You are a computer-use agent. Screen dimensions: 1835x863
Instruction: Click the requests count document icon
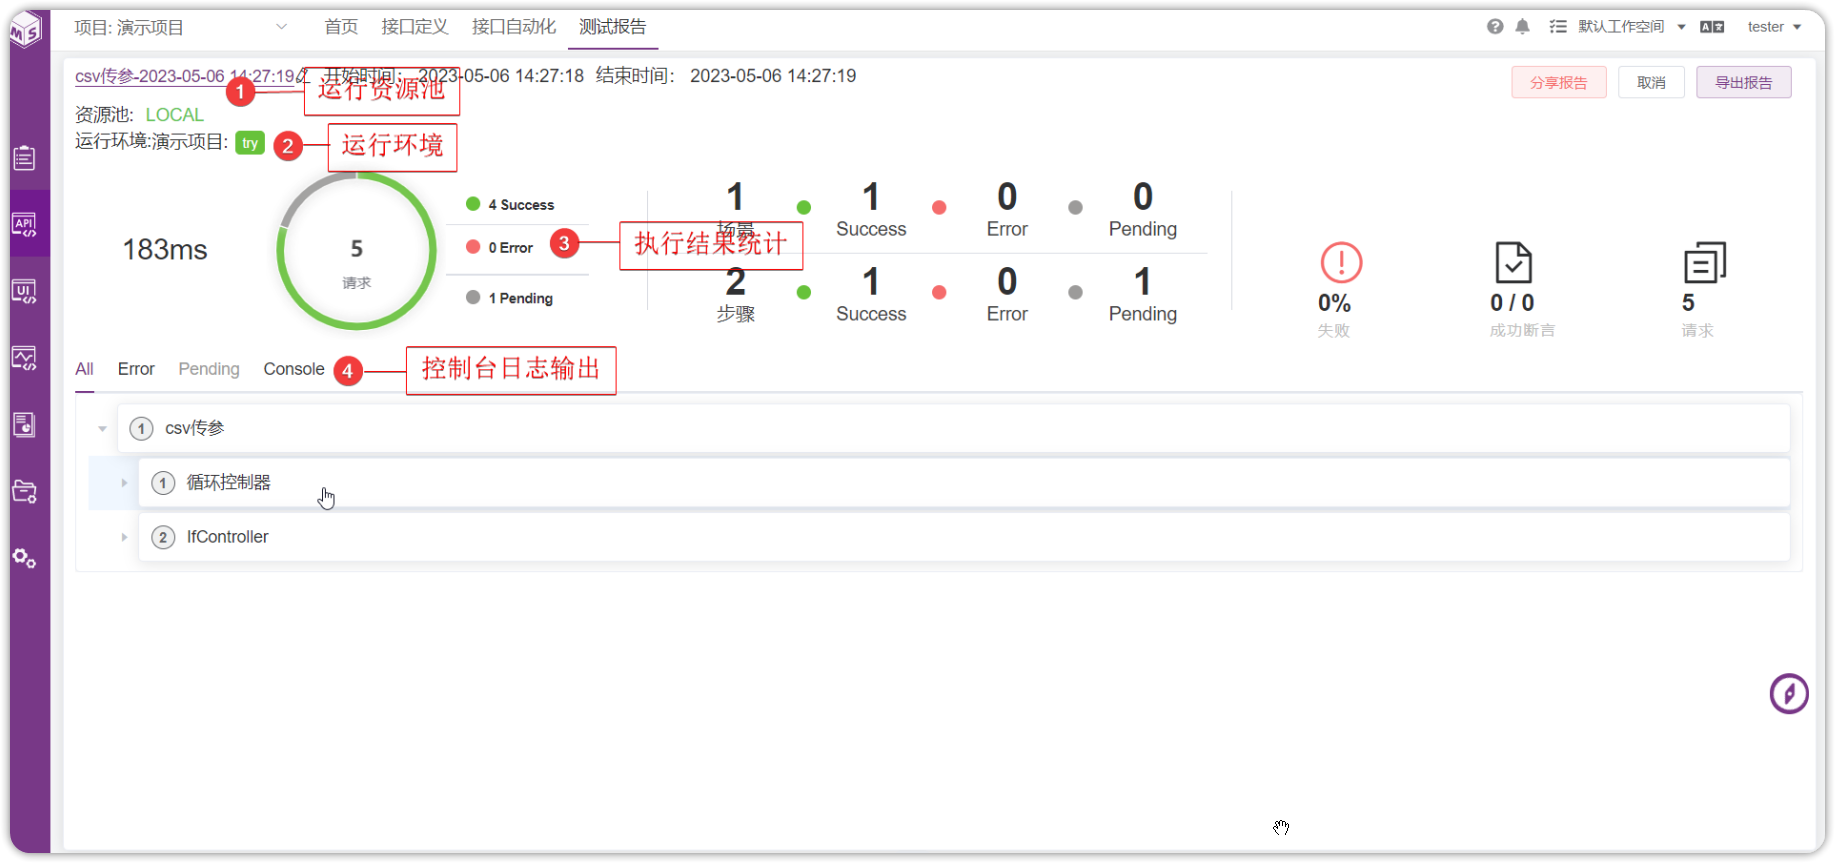click(x=1705, y=262)
